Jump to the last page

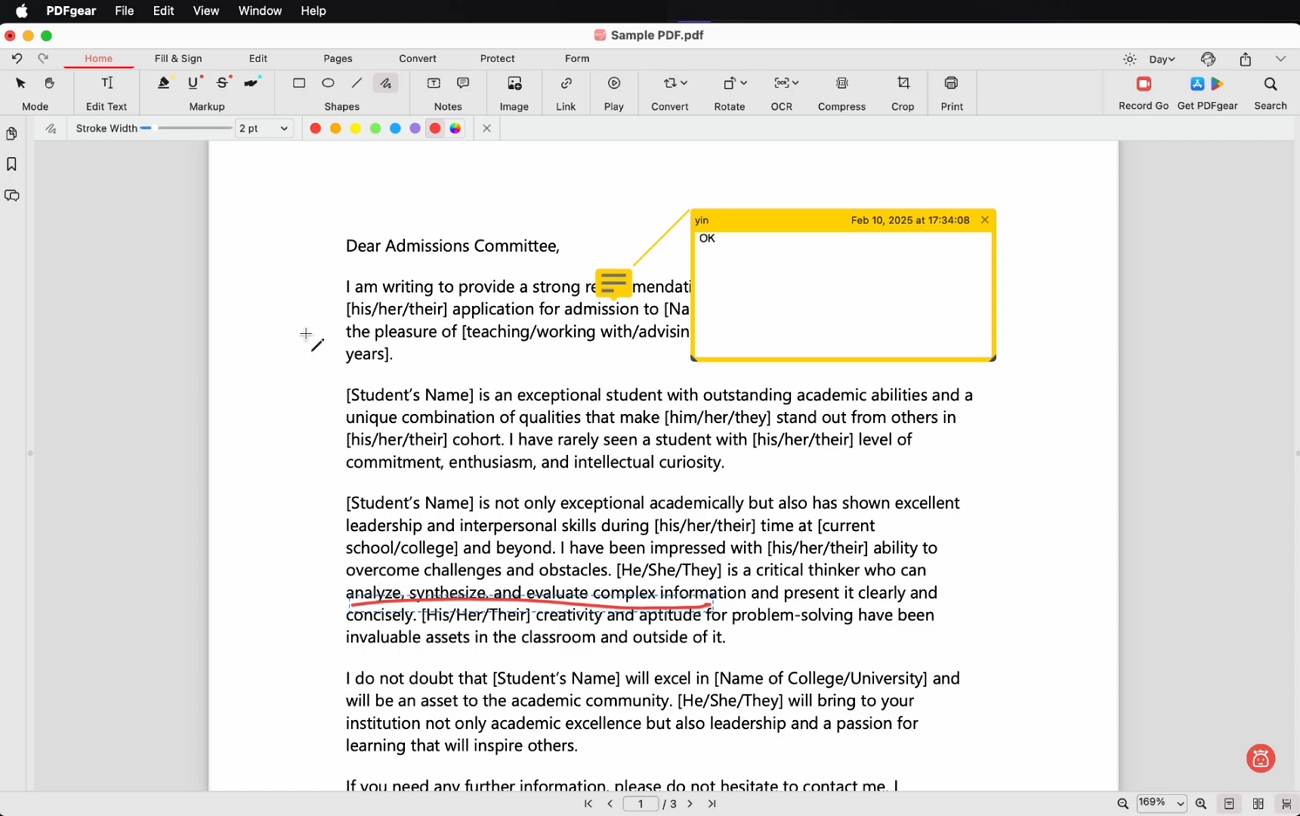pyautogui.click(x=713, y=804)
